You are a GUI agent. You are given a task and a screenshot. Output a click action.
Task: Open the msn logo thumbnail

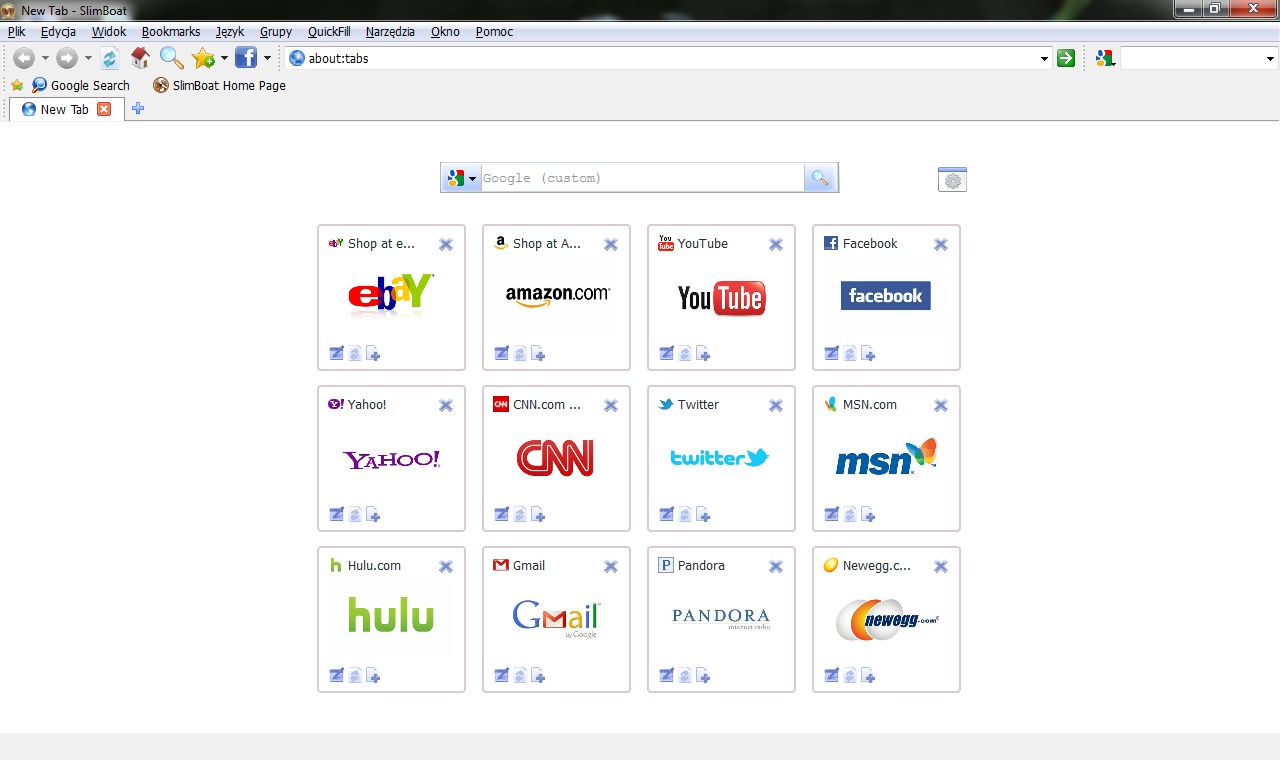[886, 457]
